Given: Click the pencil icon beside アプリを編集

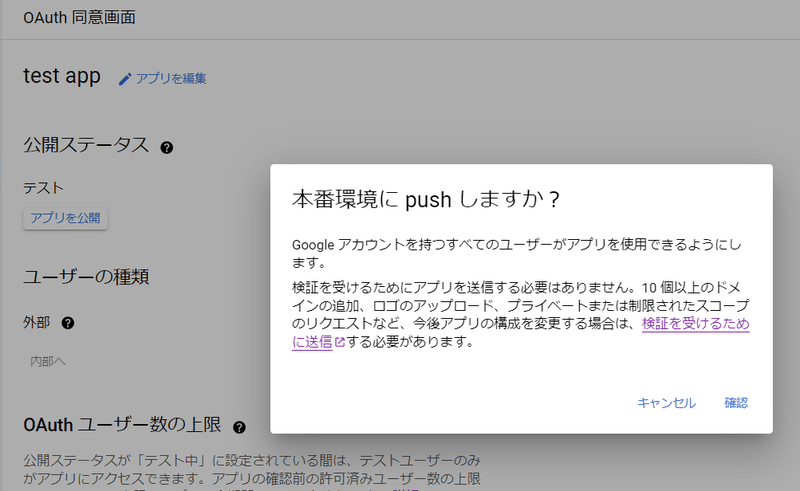Looking at the screenshot, I should tap(125, 79).
